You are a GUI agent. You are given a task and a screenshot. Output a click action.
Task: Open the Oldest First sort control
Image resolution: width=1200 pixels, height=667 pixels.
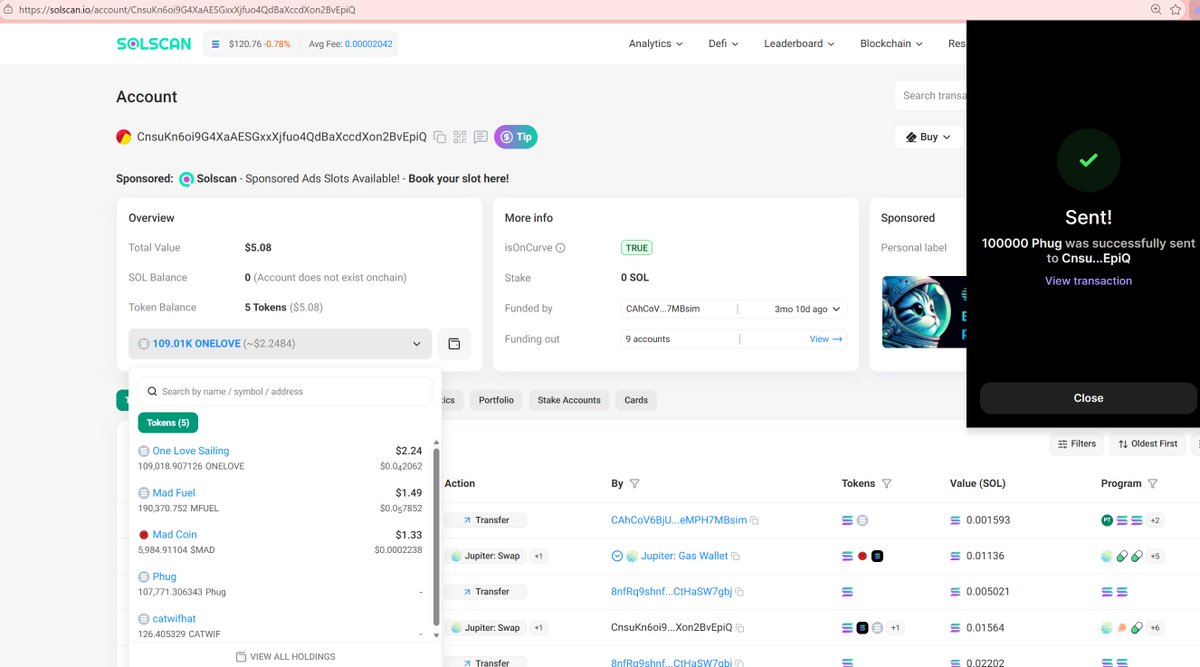pyautogui.click(x=1150, y=444)
